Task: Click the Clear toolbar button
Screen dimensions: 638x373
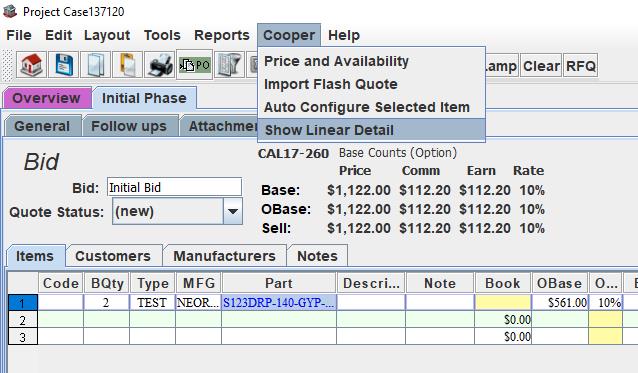Action: pos(541,66)
